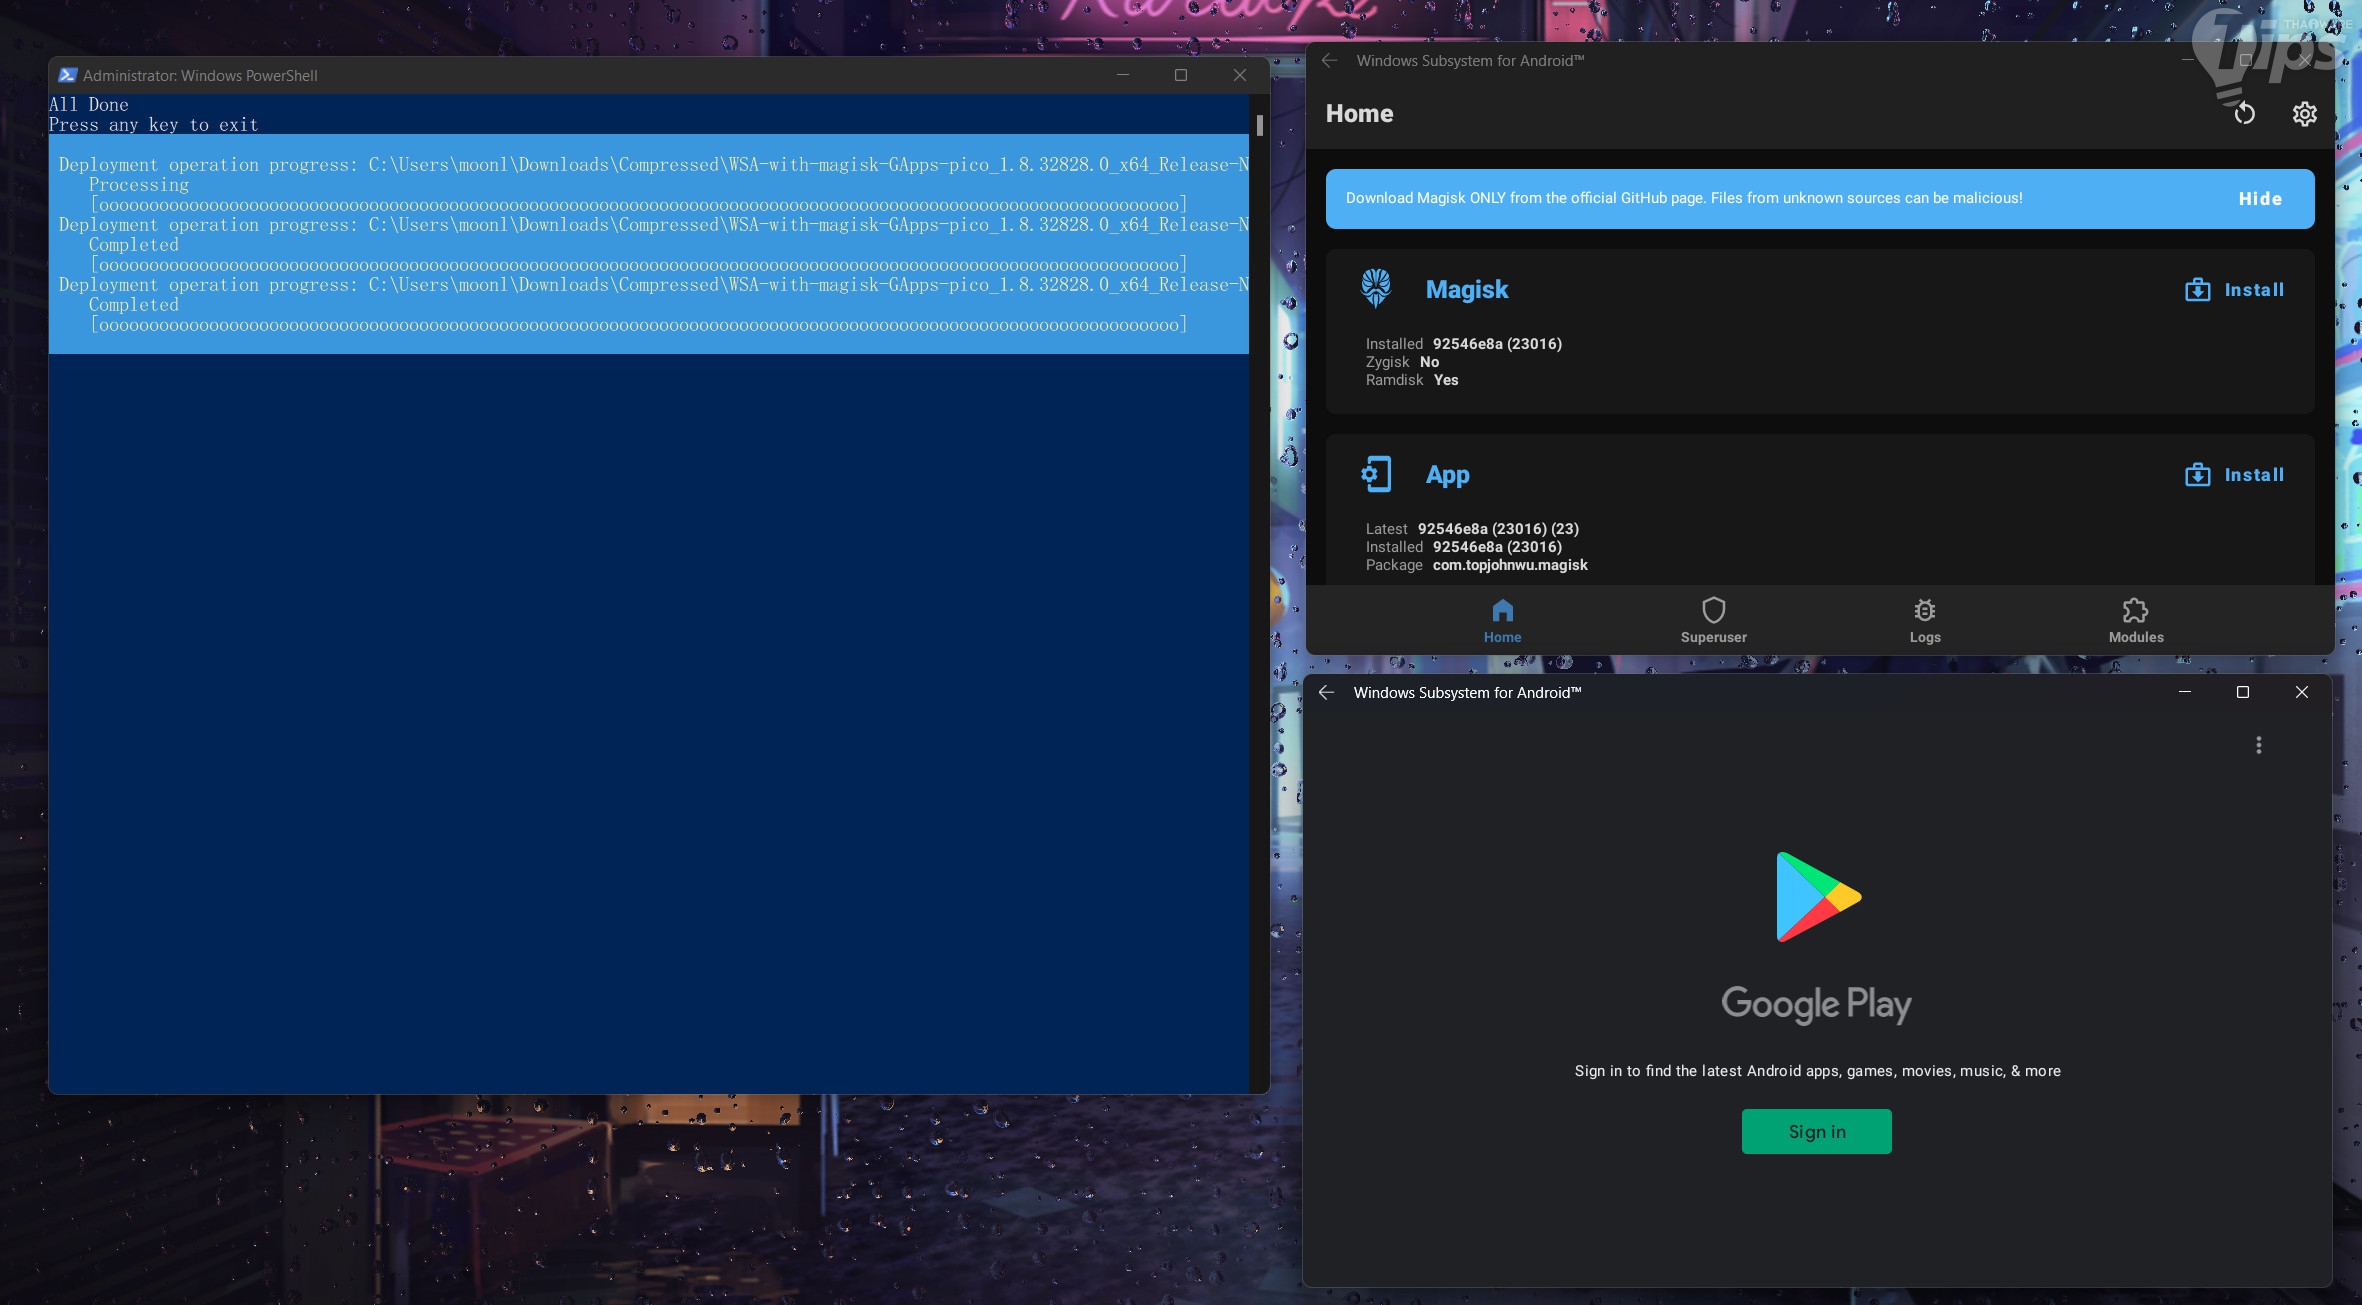Open the Modules tab
This screenshot has height=1305, width=2362.
[2135, 620]
